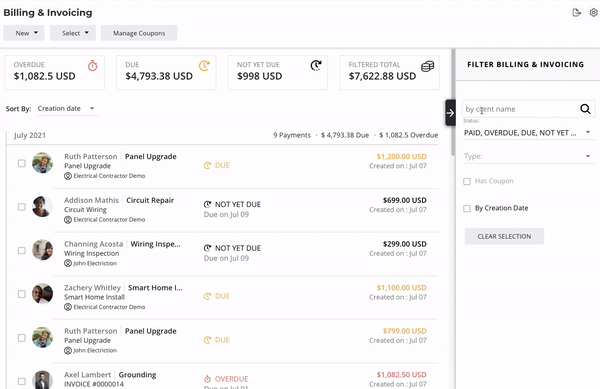Click the $1,100.00 USD amount
The width and height of the screenshot is (600, 389).
pyautogui.click(x=401, y=287)
